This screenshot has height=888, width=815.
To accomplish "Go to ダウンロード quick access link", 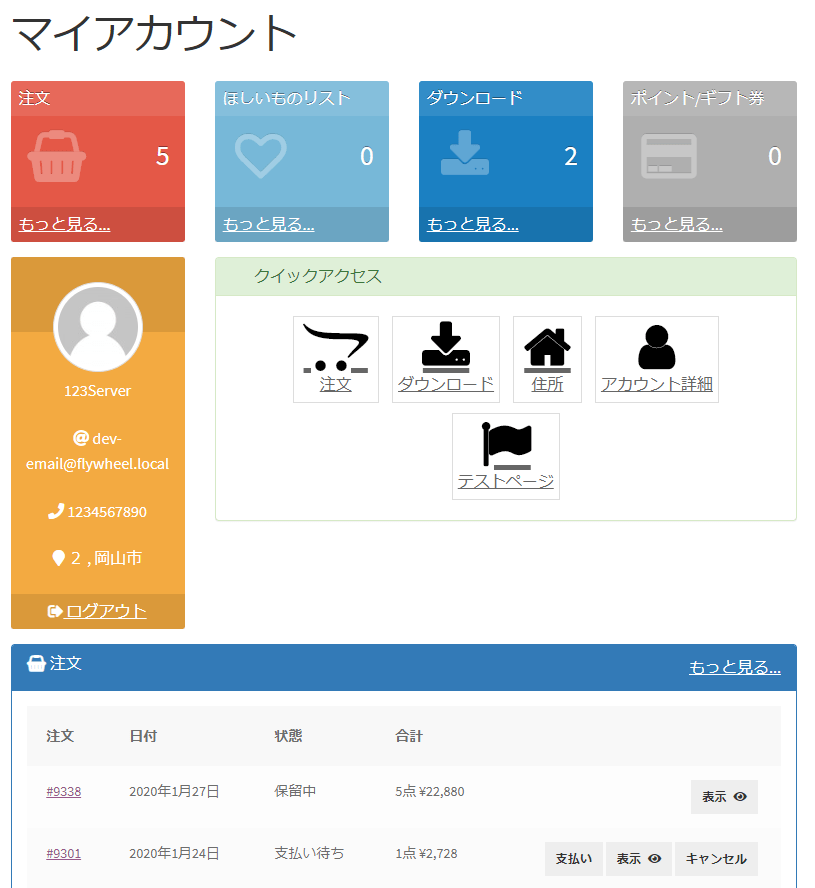I will 446,384.
